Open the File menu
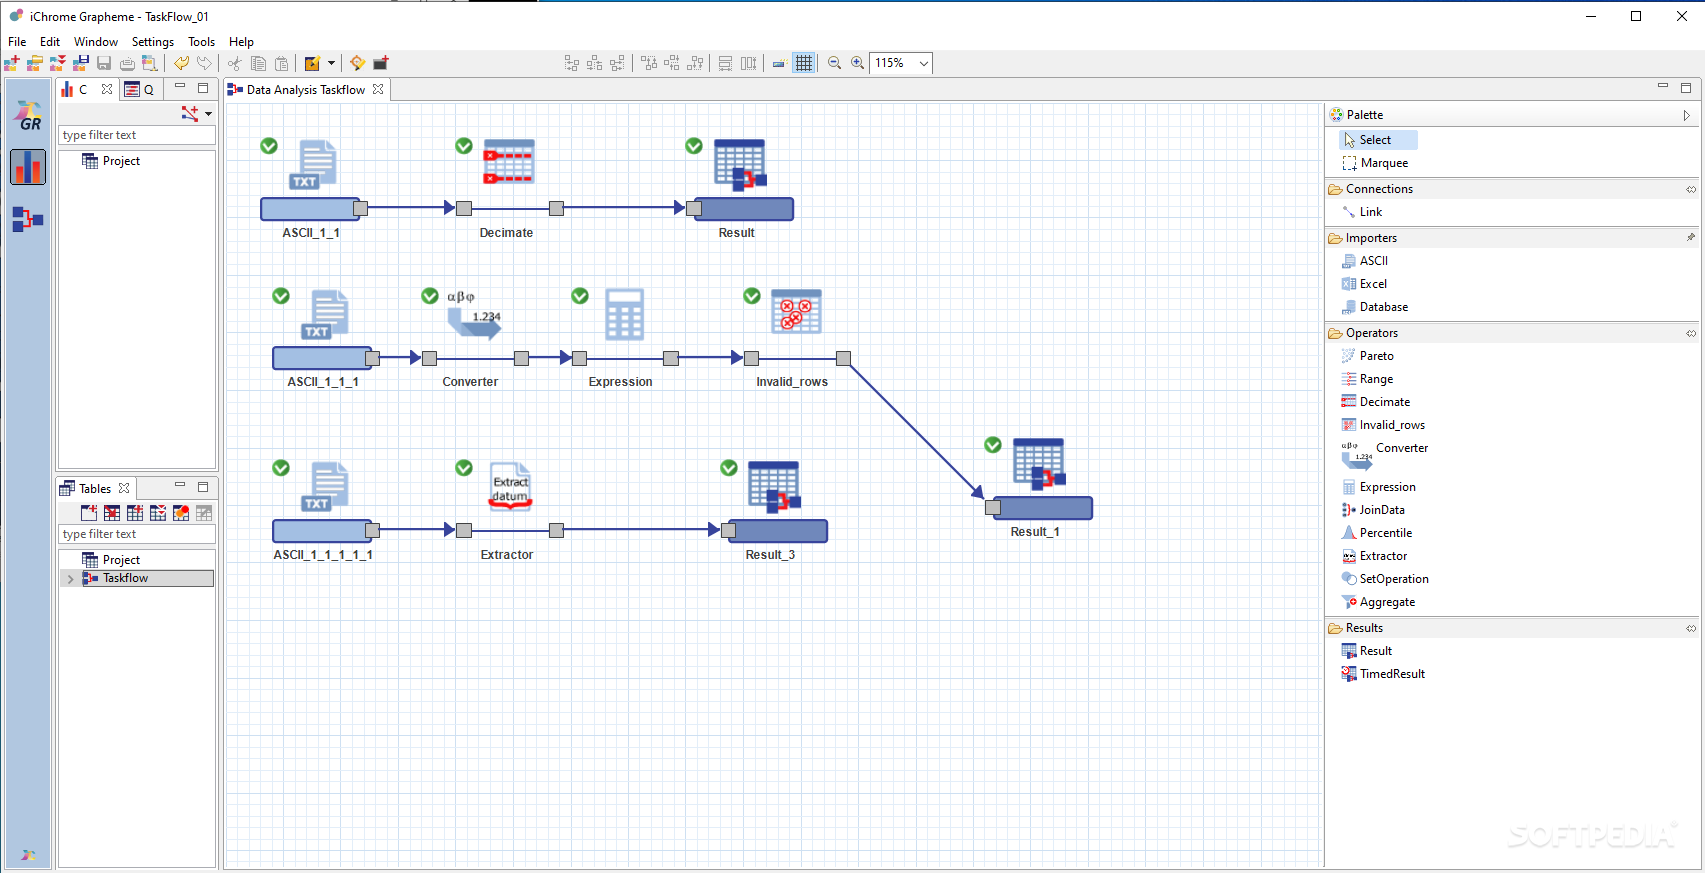Viewport: 1705px width, 873px height. pyautogui.click(x=17, y=42)
